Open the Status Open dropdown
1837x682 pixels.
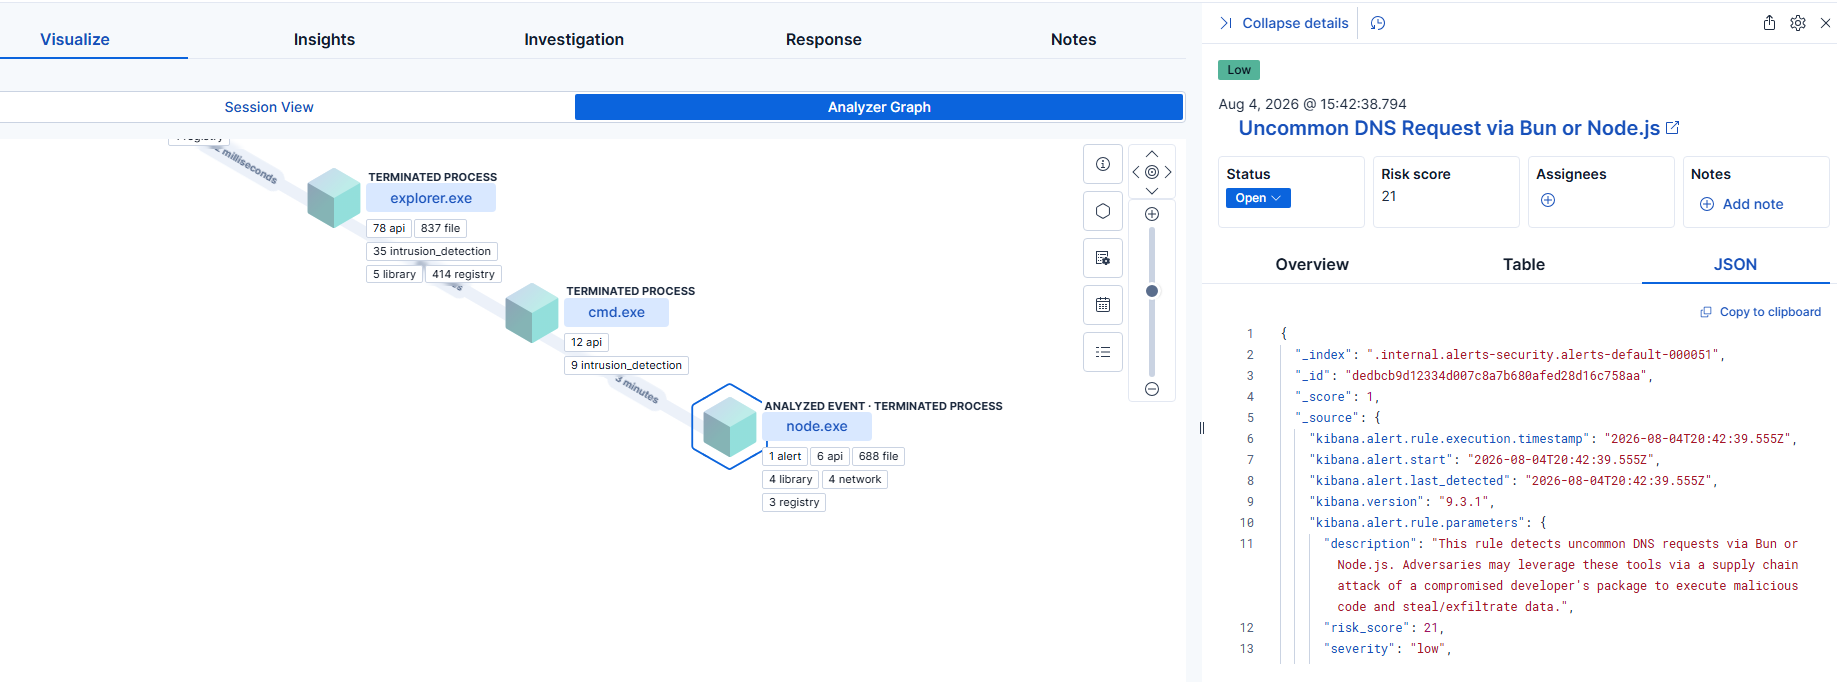(x=1258, y=198)
